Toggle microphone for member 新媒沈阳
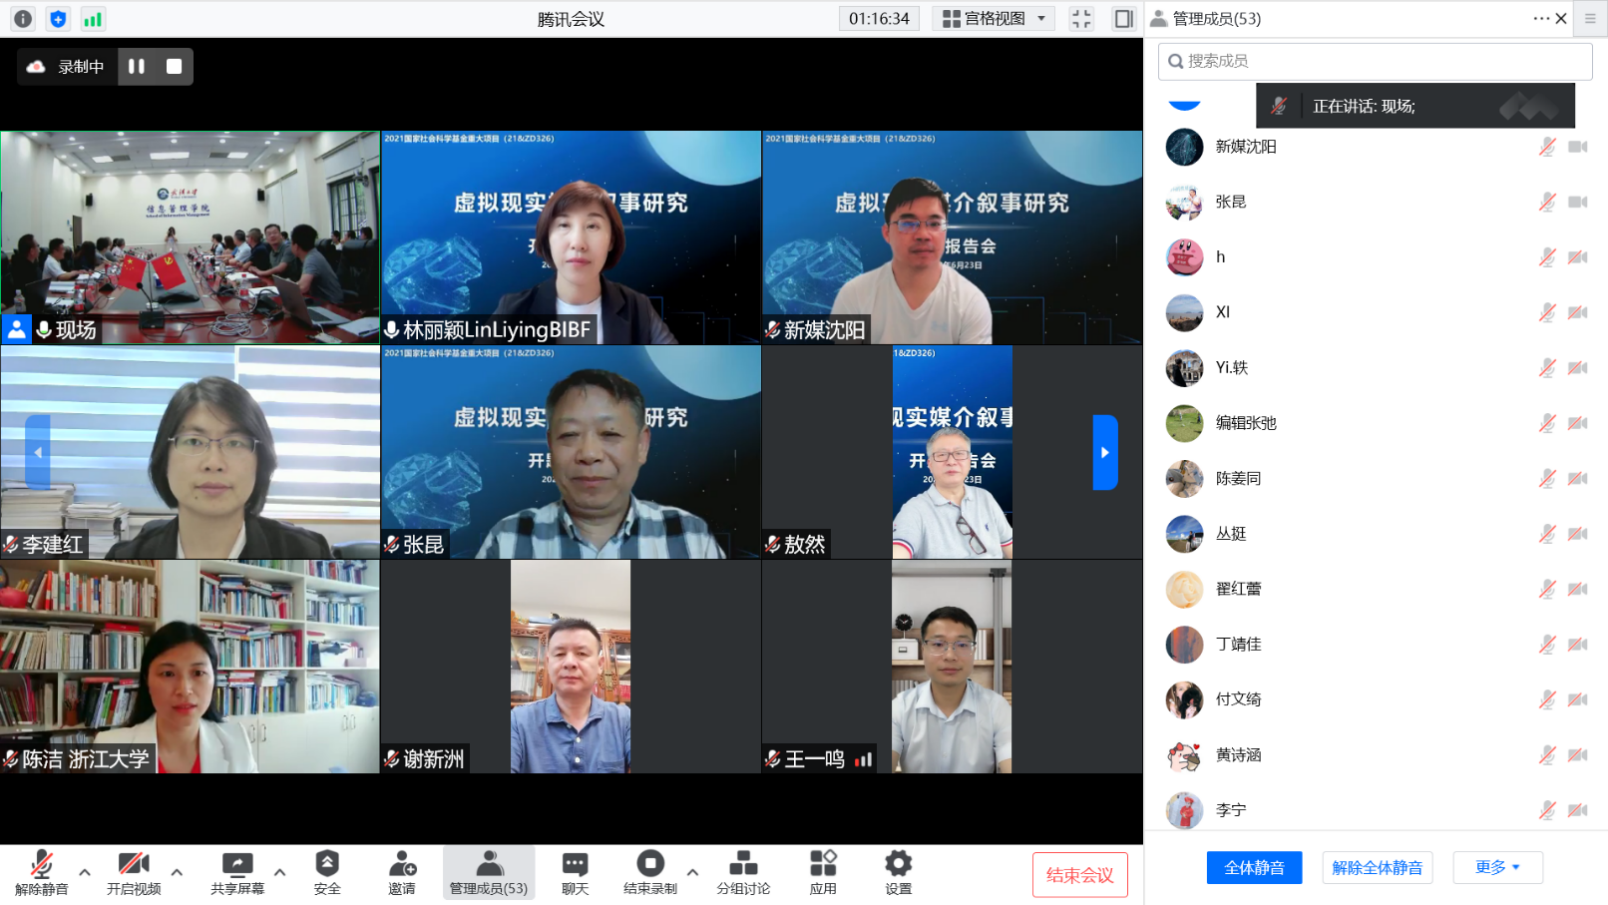This screenshot has height=905, width=1608. tap(1547, 147)
